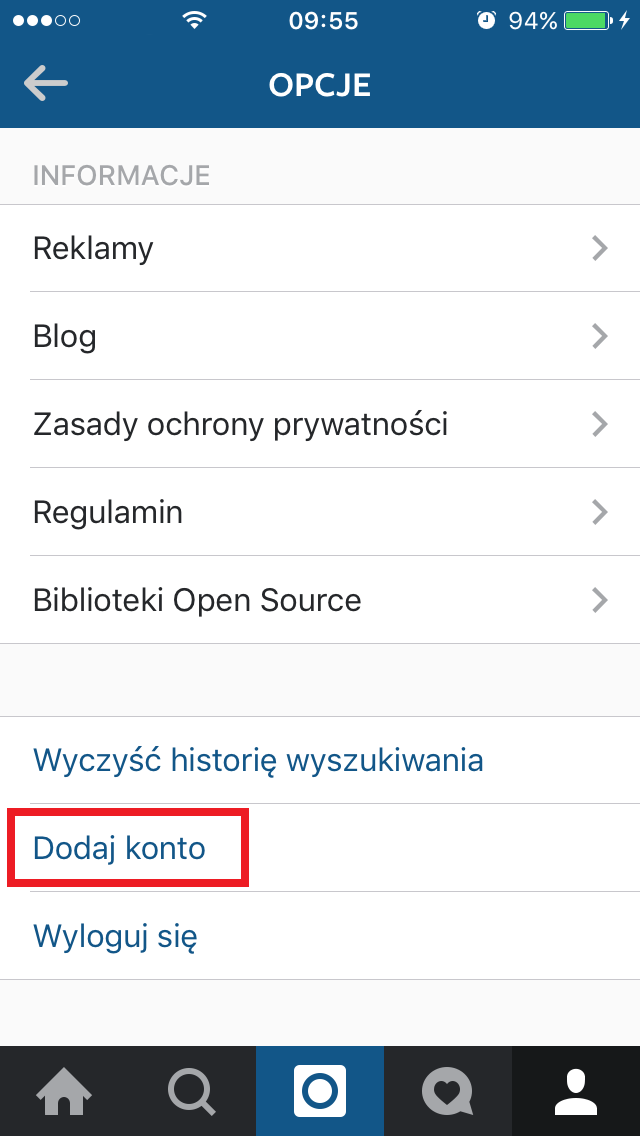
Task: Go to the profile person tab
Action: click(x=575, y=1091)
